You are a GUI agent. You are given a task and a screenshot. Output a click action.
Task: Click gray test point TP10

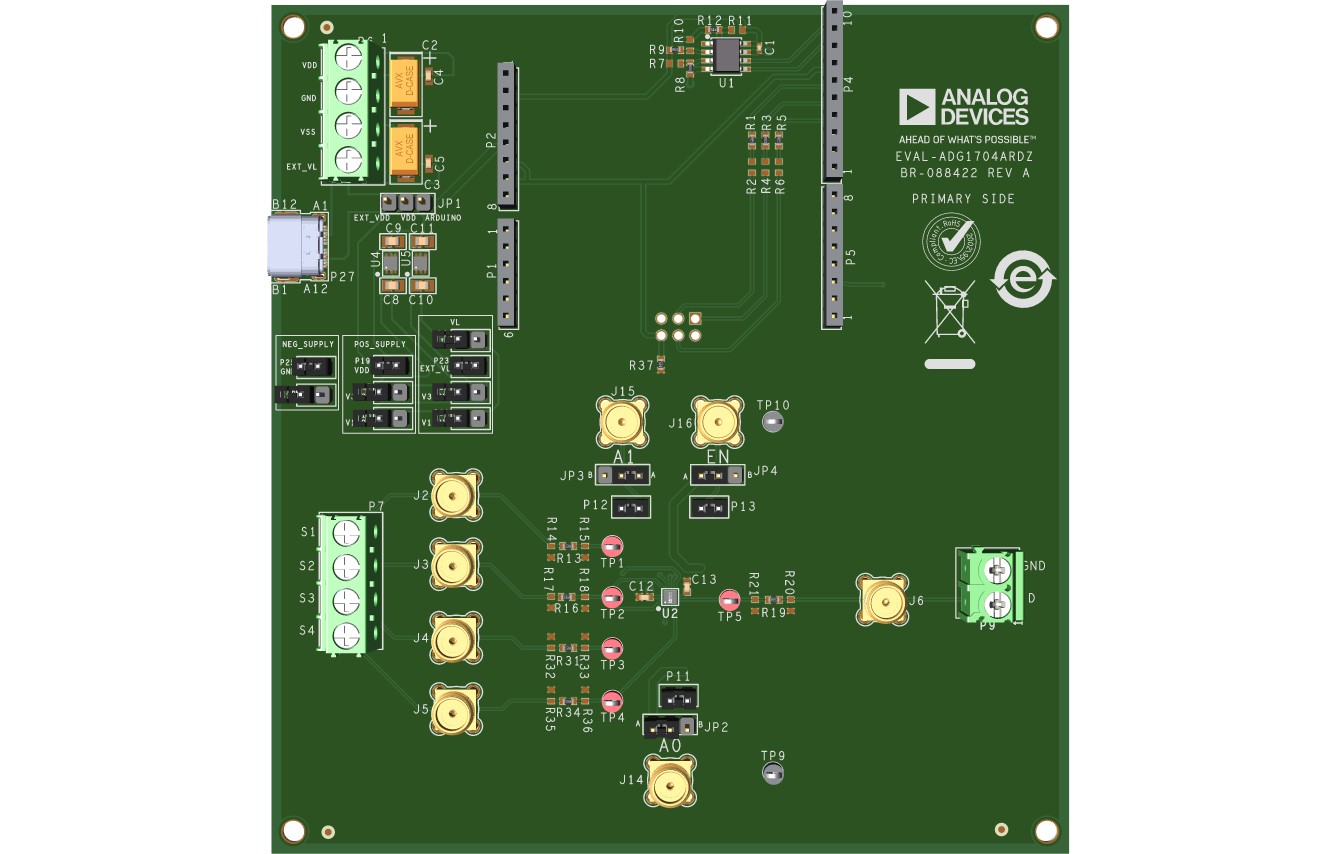pyautogui.click(x=772, y=422)
